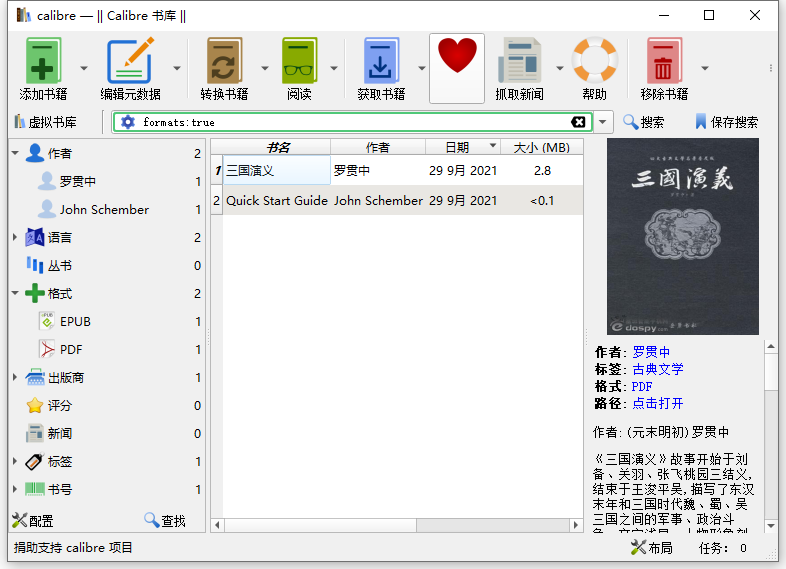Click Jobs (任务) indicator in status bar
Viewport: 786px width, 569px height.
point(722,548)
